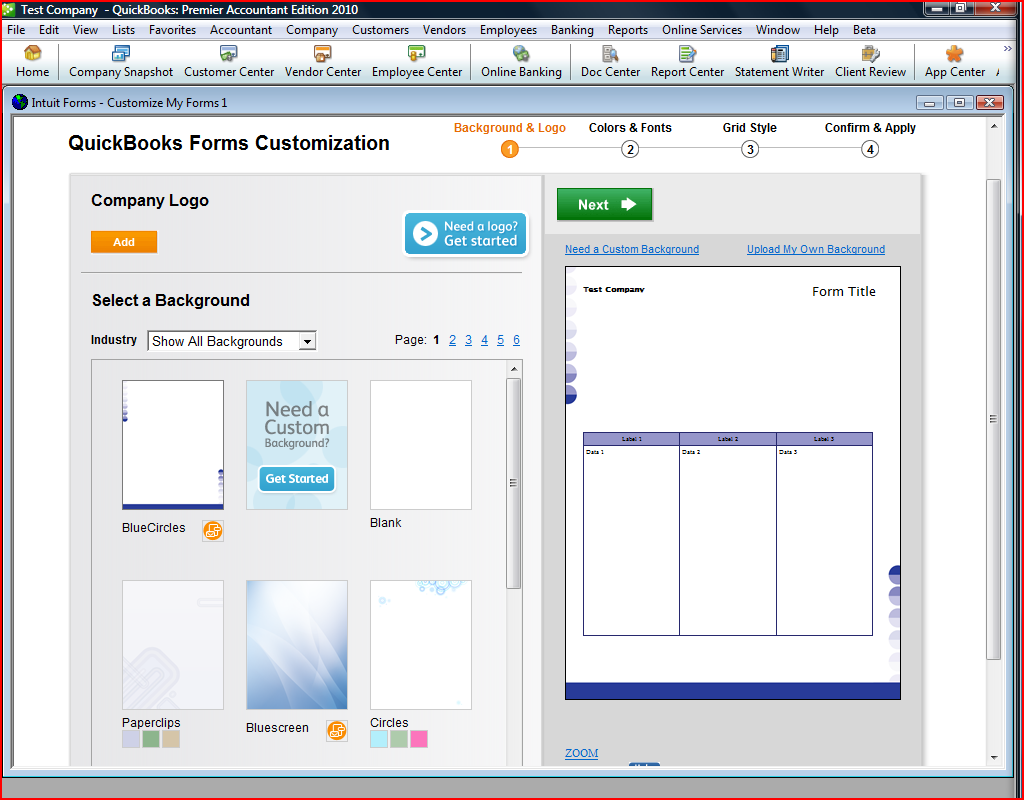The image size is (1024, 800).
Task: Open the Banking menu
Action: 572,30
